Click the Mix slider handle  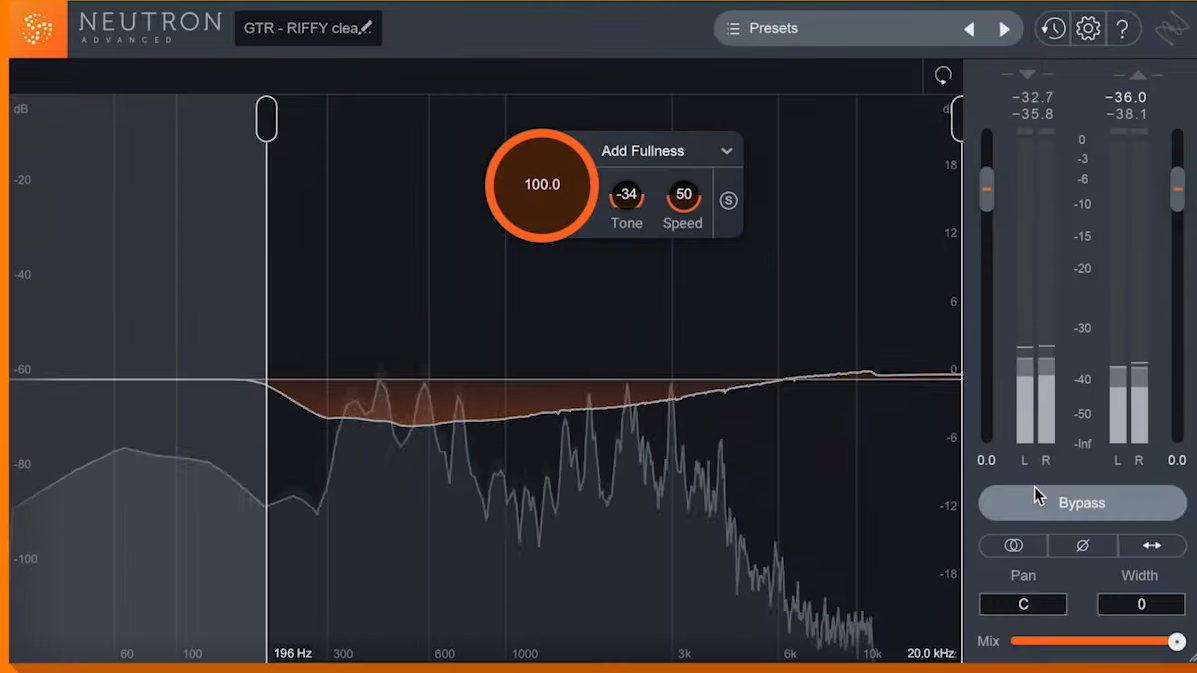click(x=1176, y=641)
